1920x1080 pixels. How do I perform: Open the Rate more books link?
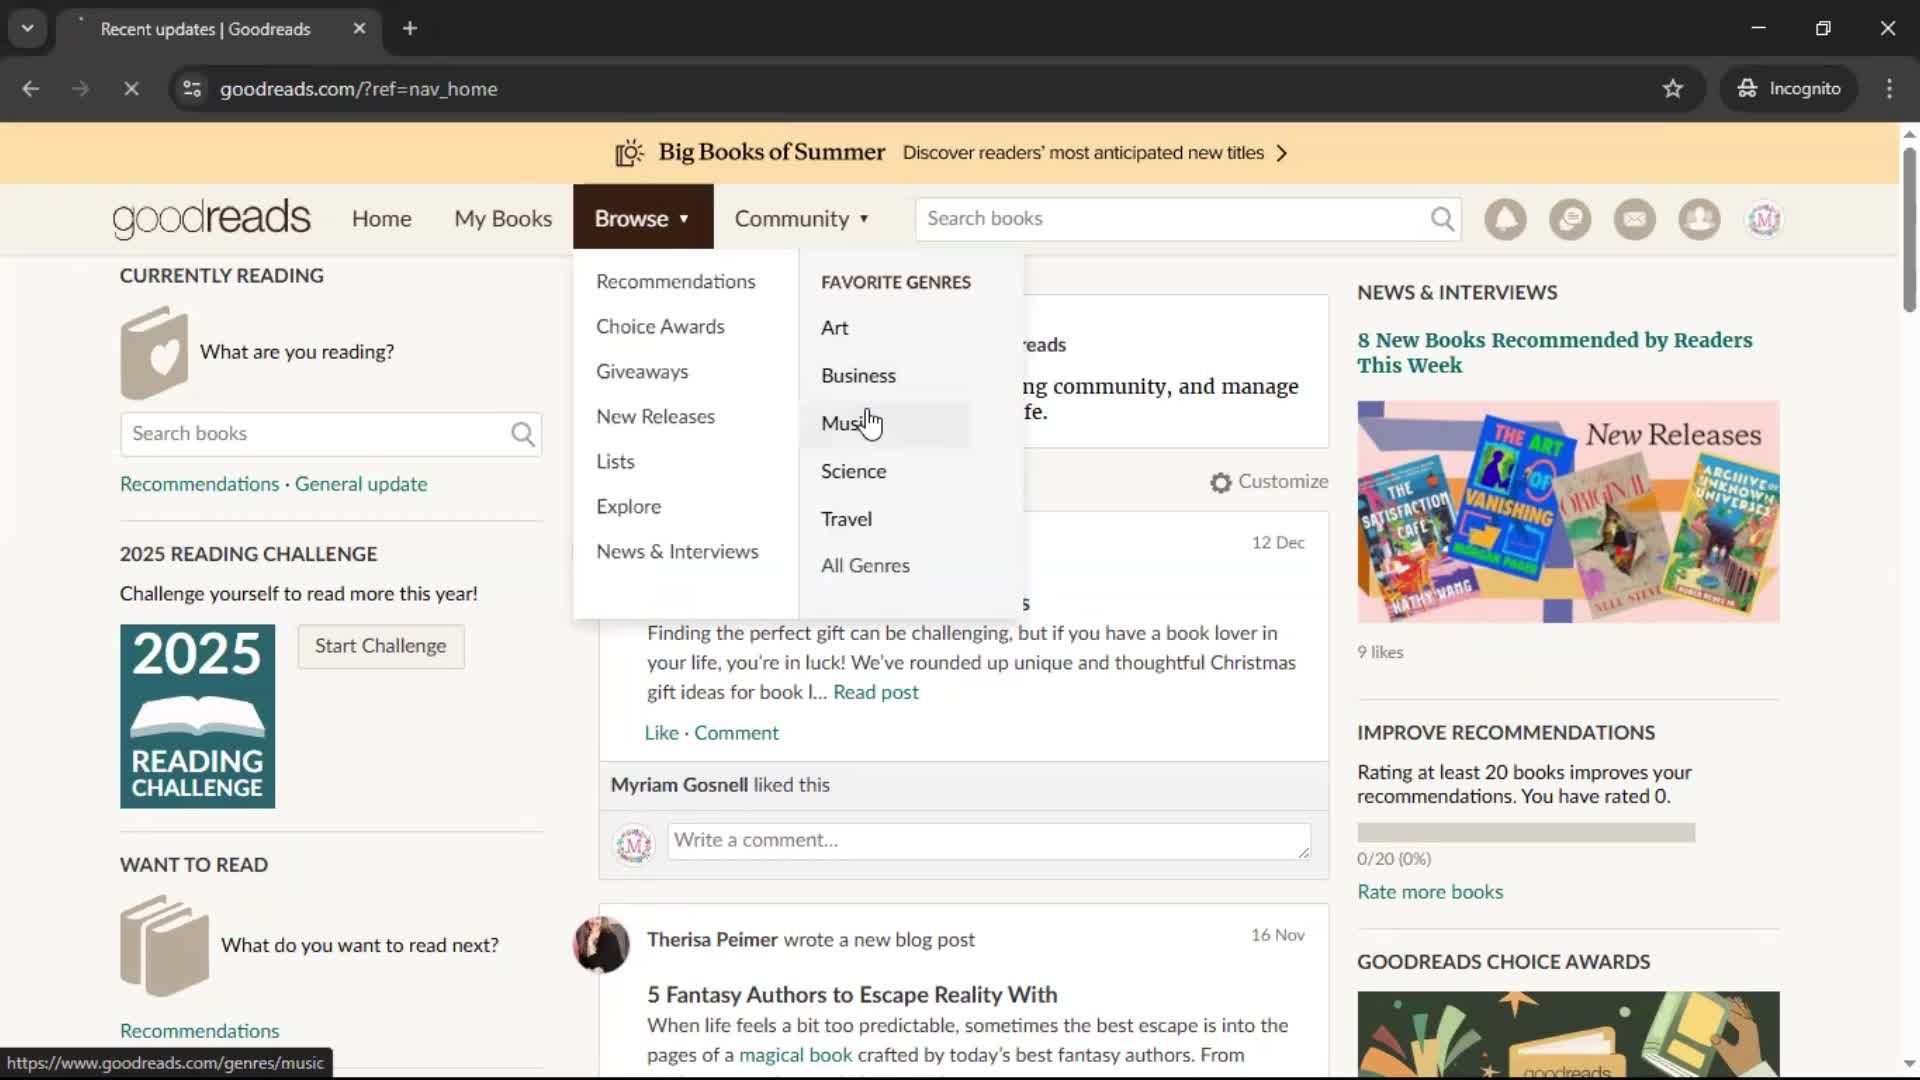tap(1430, 892)
